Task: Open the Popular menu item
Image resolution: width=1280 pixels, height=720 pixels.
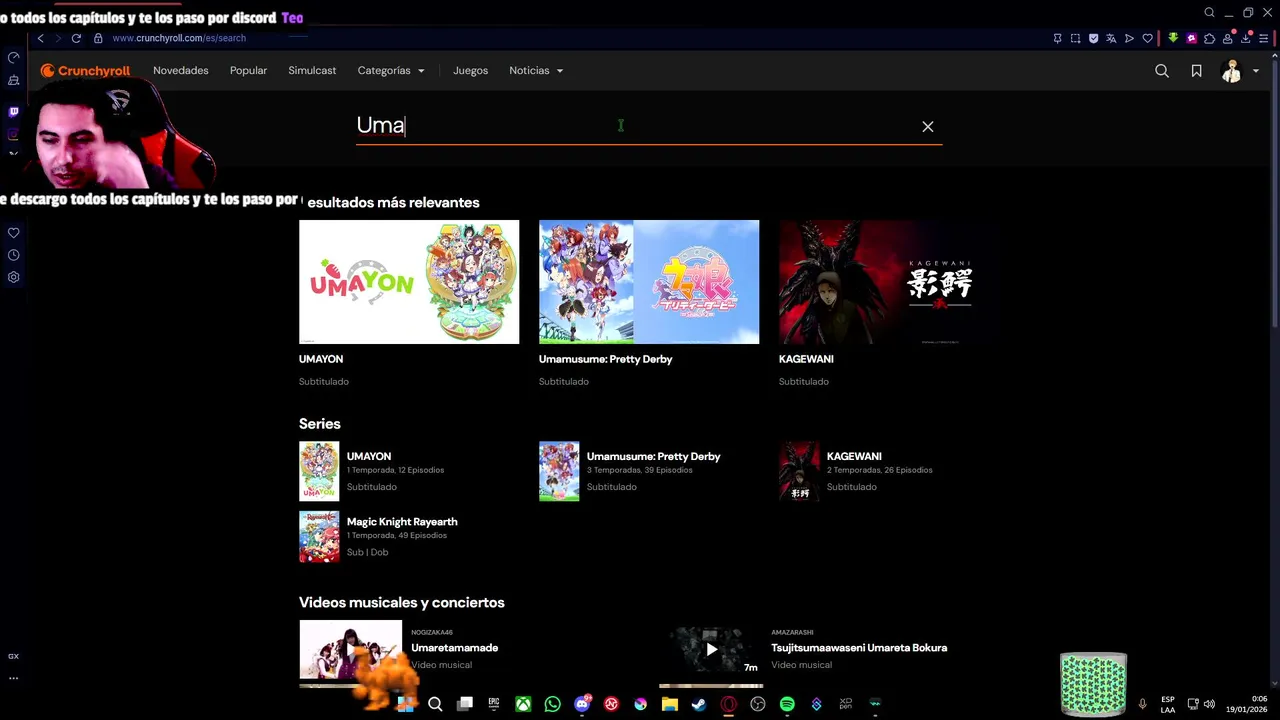Action: click(248, 71)
